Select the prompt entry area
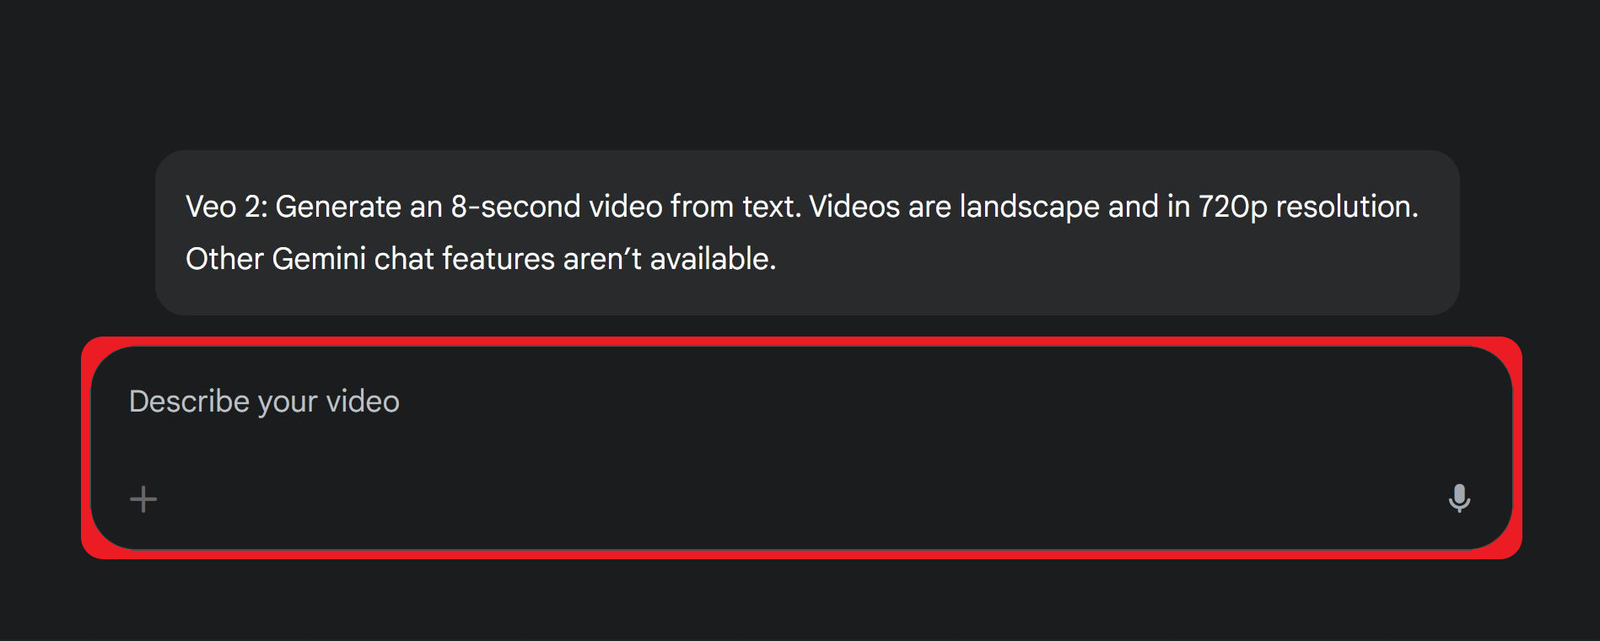The height and width of the screenshot is (641, 1600). (700, 430)
